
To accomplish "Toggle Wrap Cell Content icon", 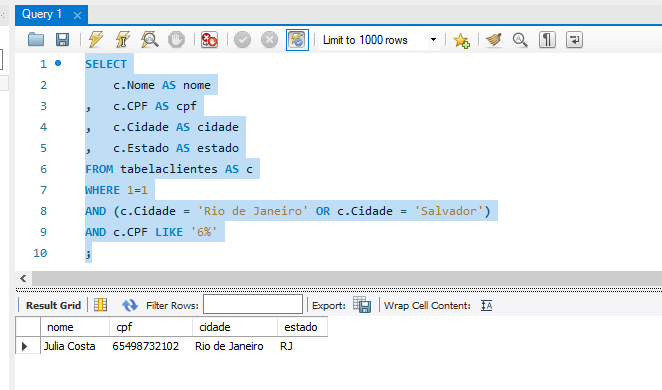I will [x=486, y=305].
